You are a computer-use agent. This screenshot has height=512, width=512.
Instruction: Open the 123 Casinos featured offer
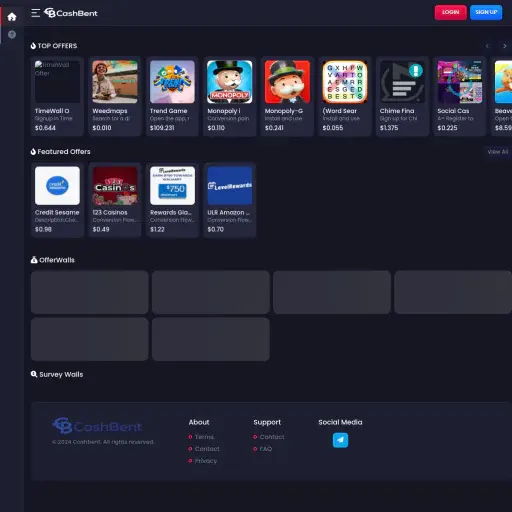115,200
